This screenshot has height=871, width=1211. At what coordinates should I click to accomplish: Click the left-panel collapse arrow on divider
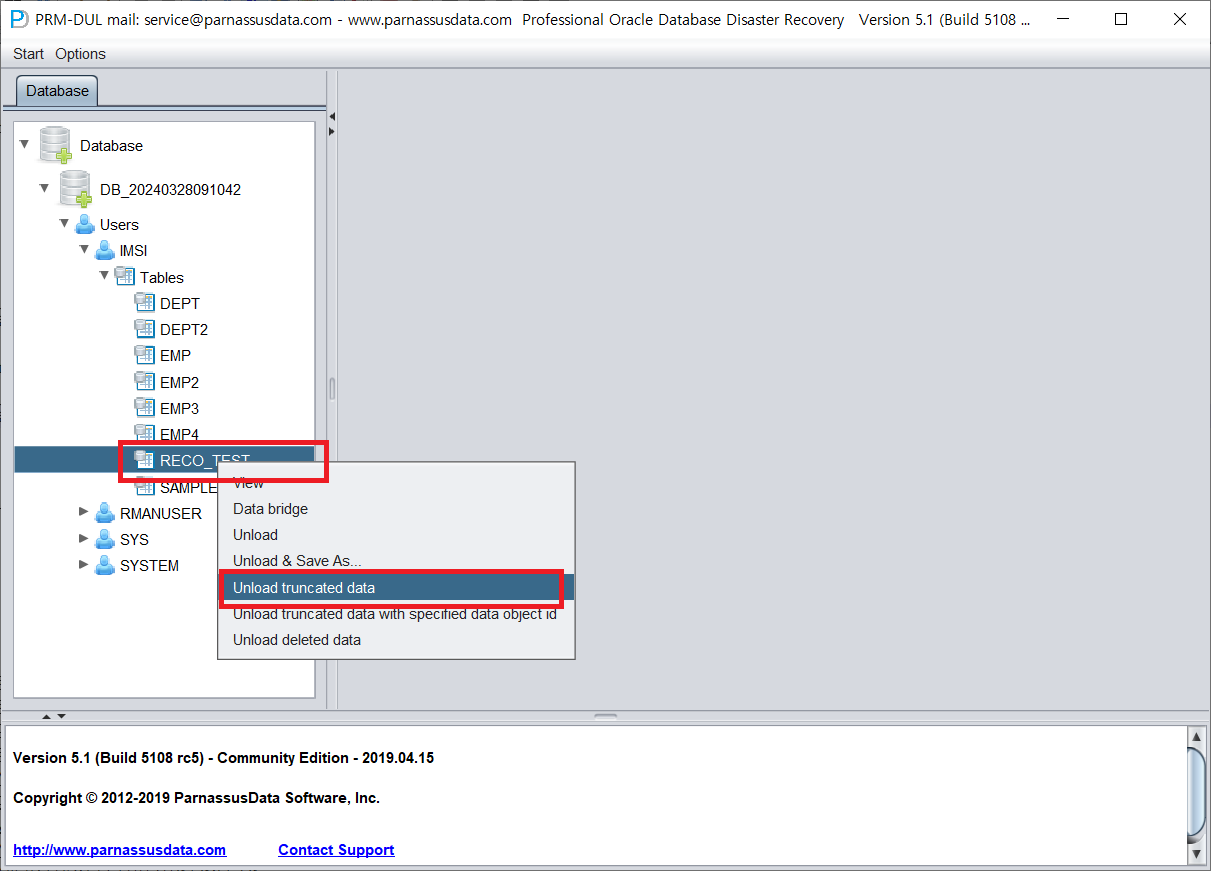point(332,117)
